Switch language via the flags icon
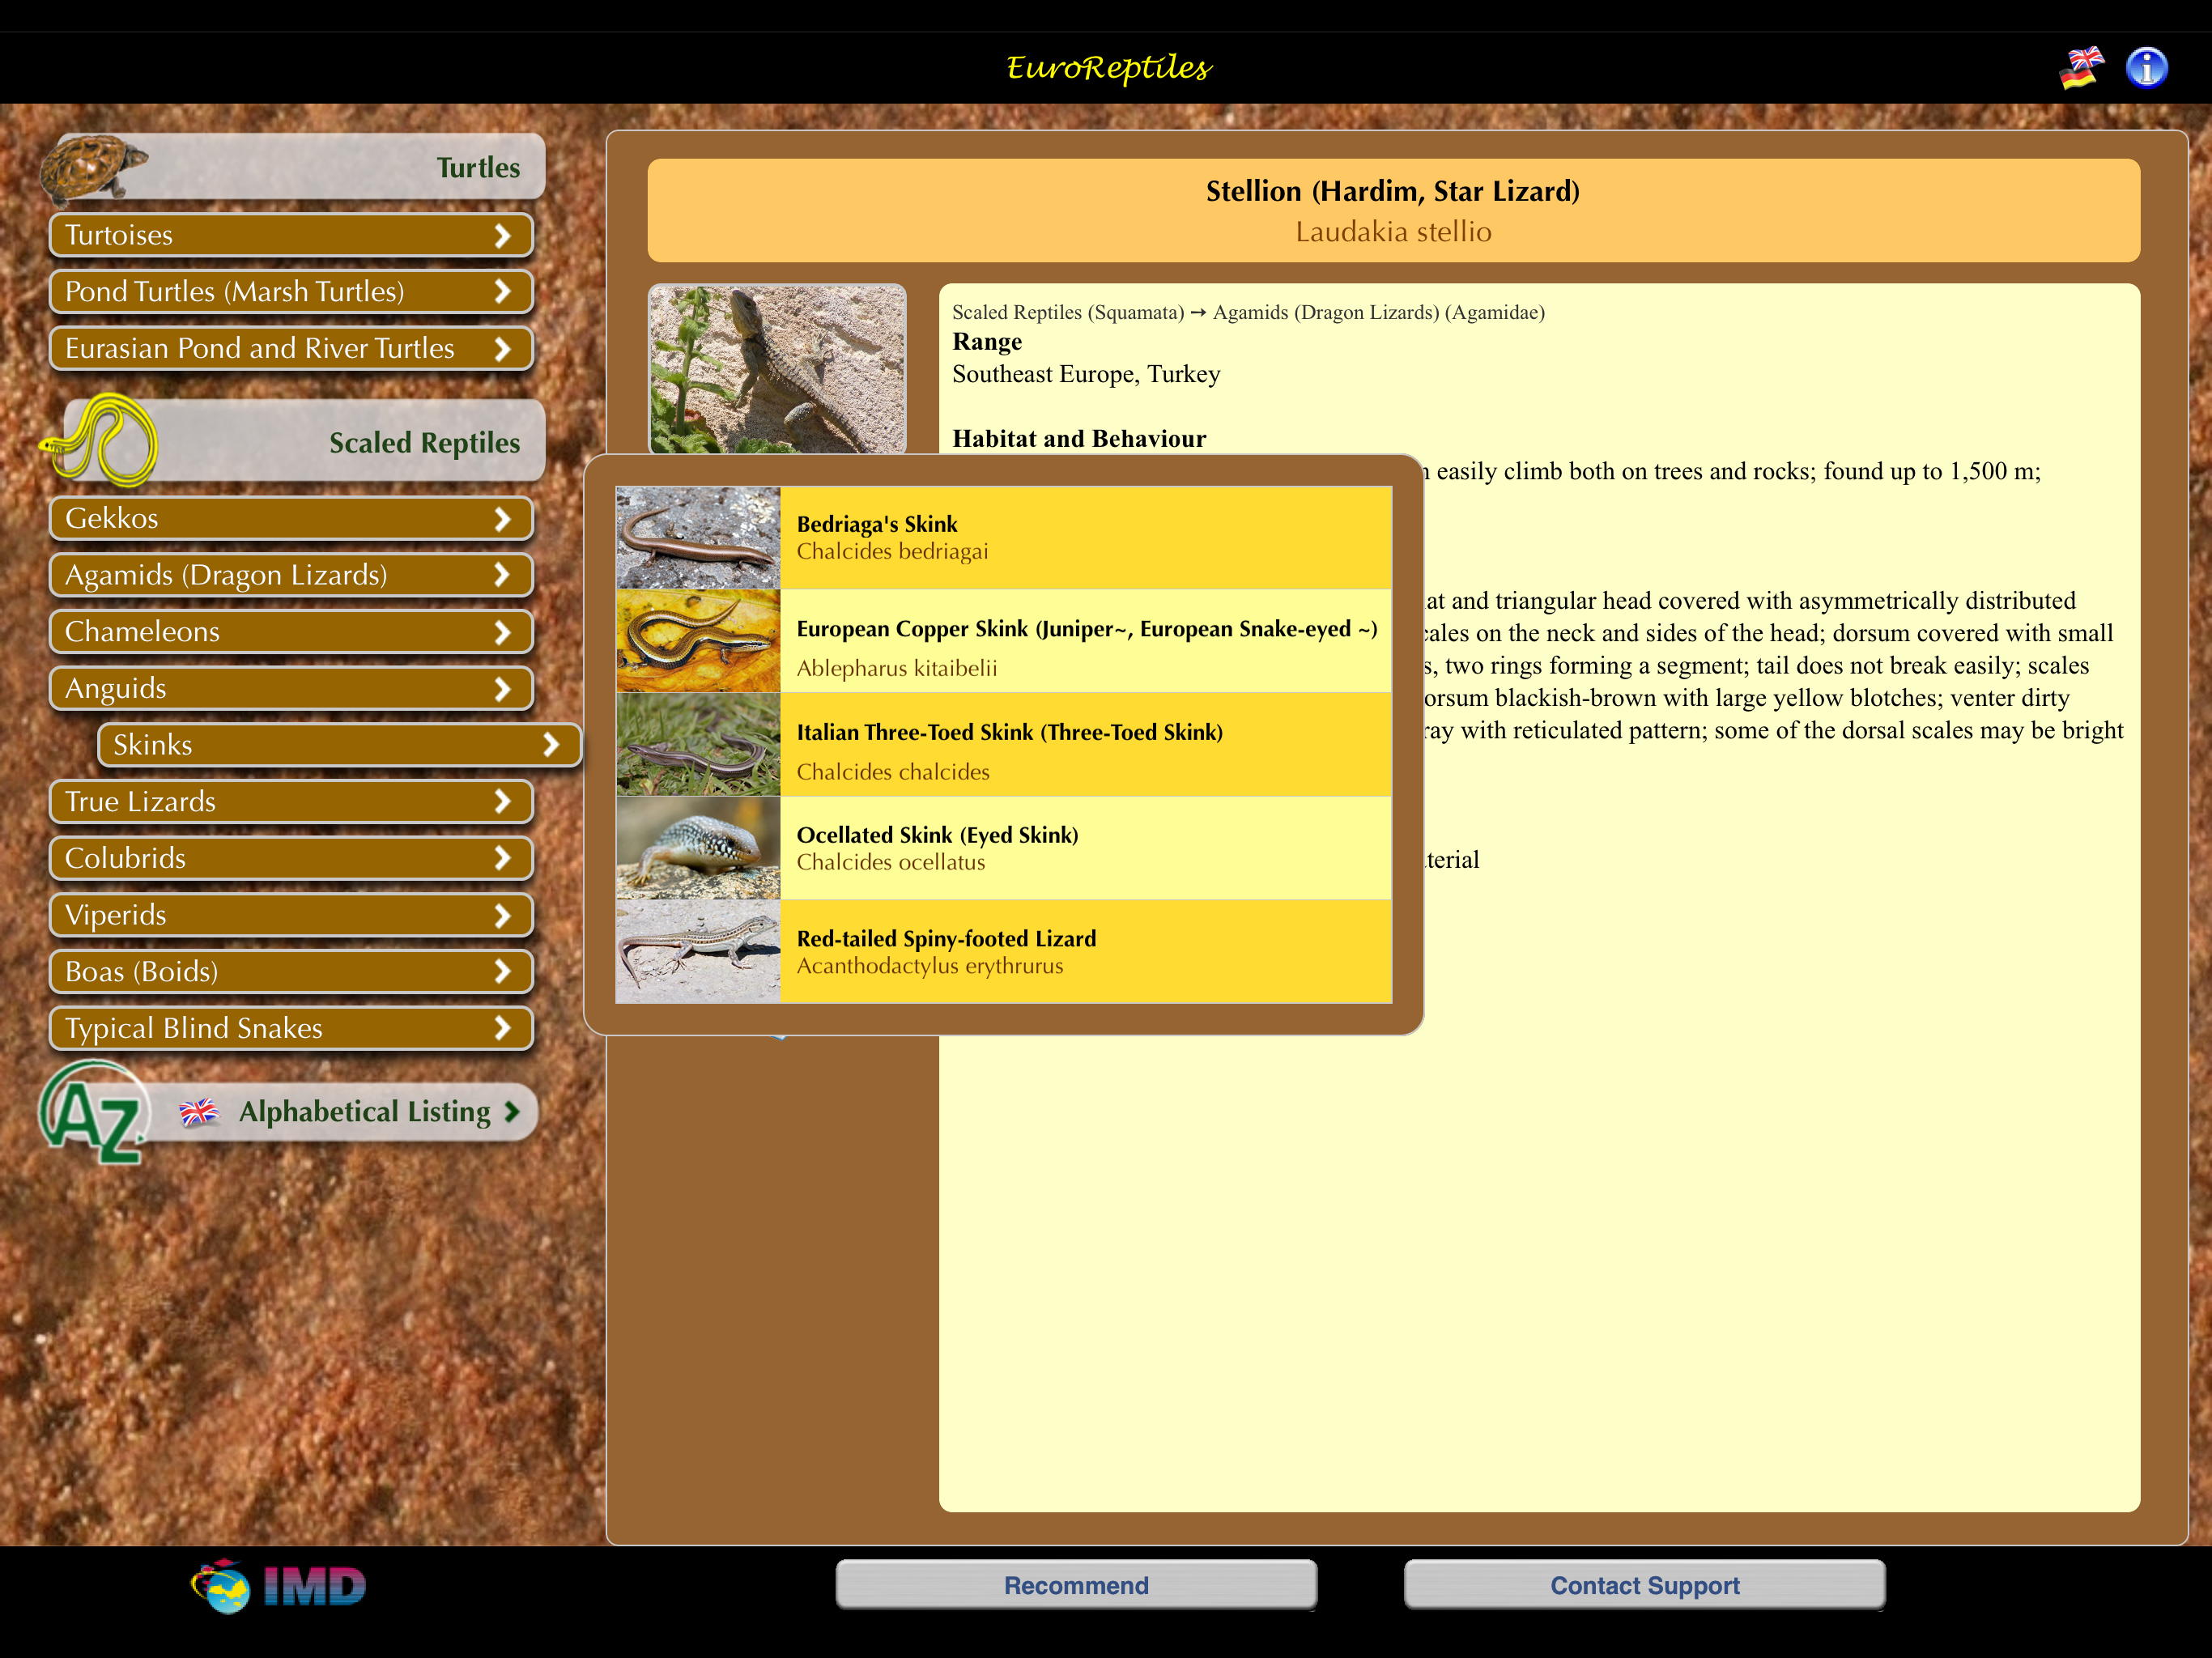 [x=2082, y=68]
